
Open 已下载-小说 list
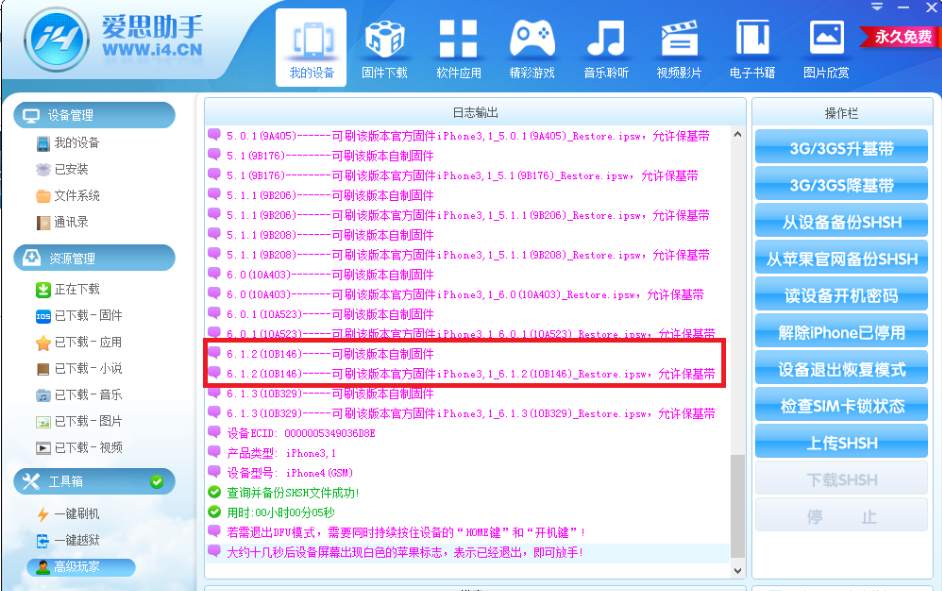79,368
